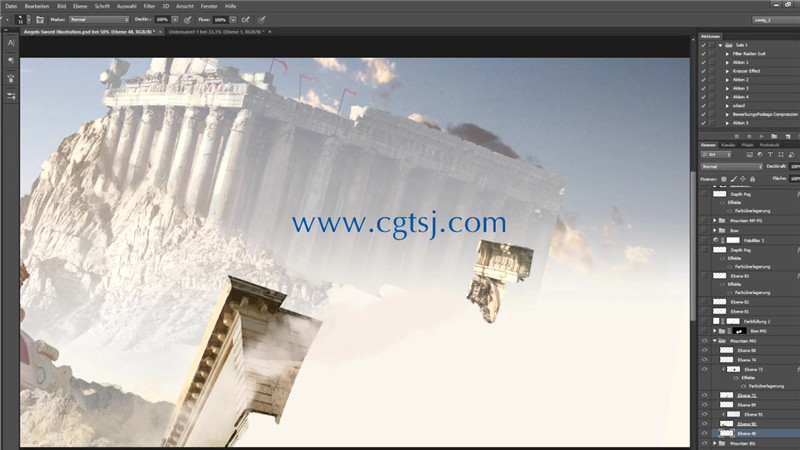Open the Character panel icon in left dock
800x450 pixels.
tap(11, 43)
